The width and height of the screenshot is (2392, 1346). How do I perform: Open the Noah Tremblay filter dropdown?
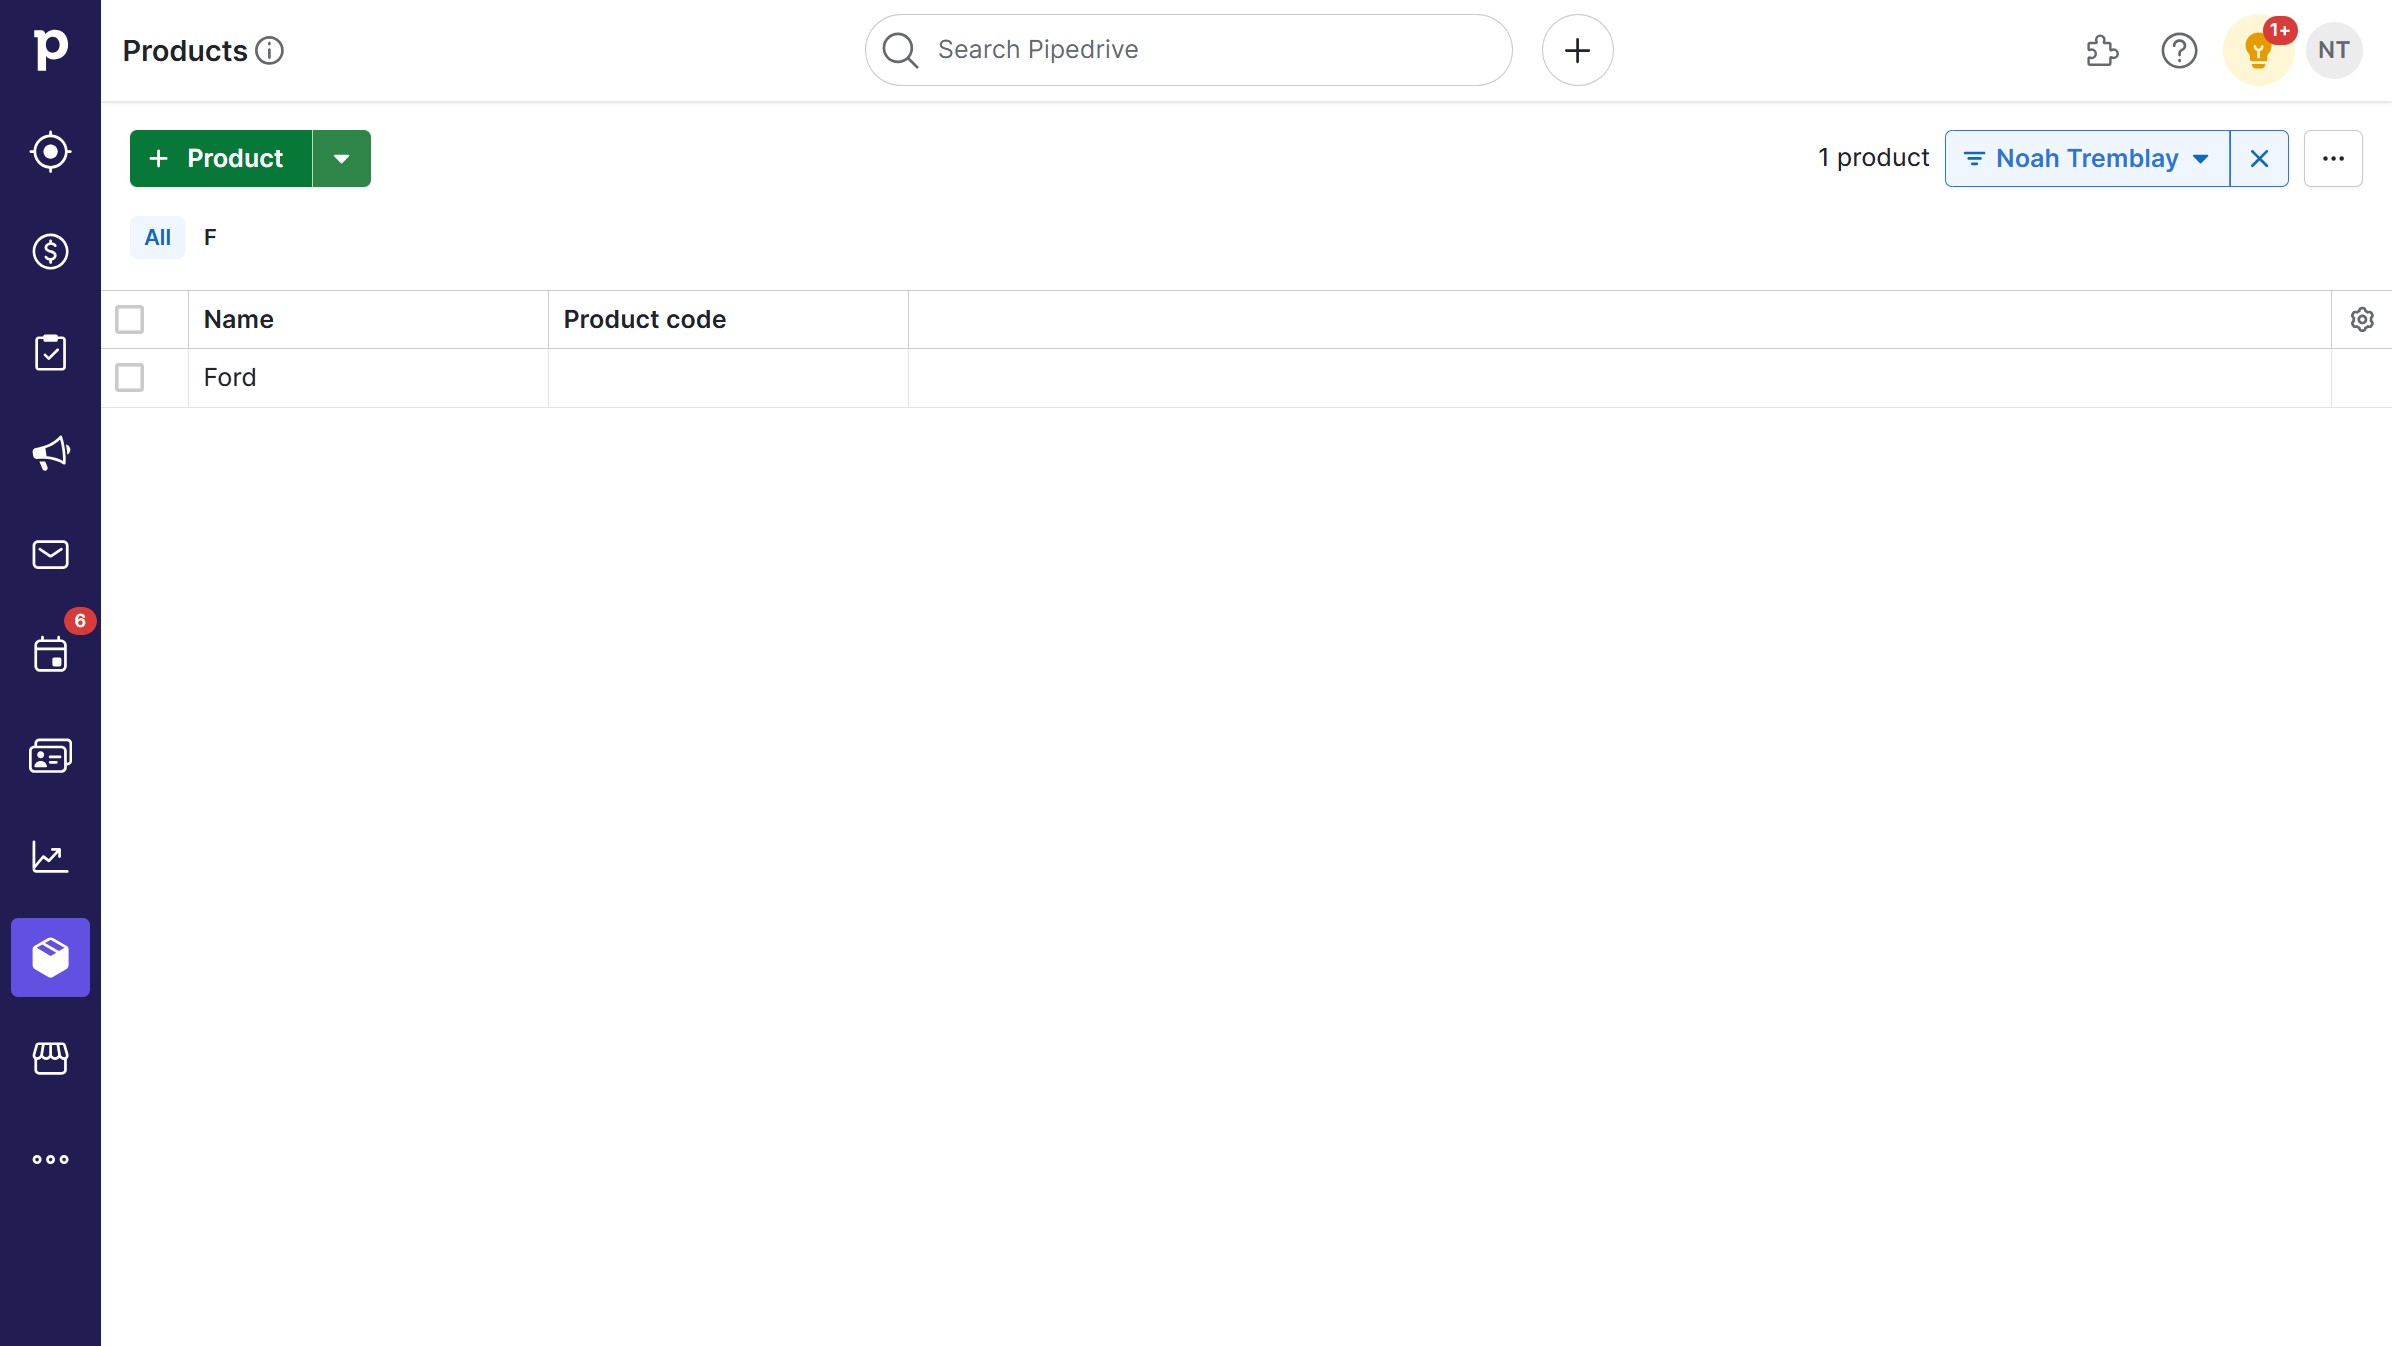click(2086, 158)
